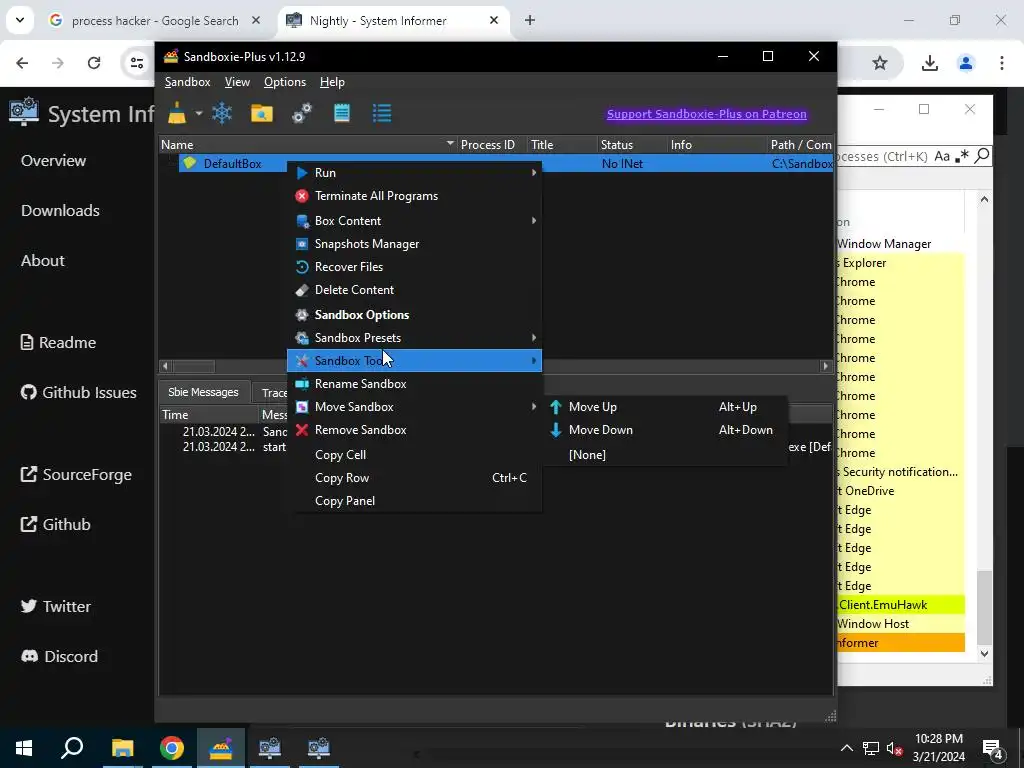Open Chrome profile avatar icon

[966, 63]
